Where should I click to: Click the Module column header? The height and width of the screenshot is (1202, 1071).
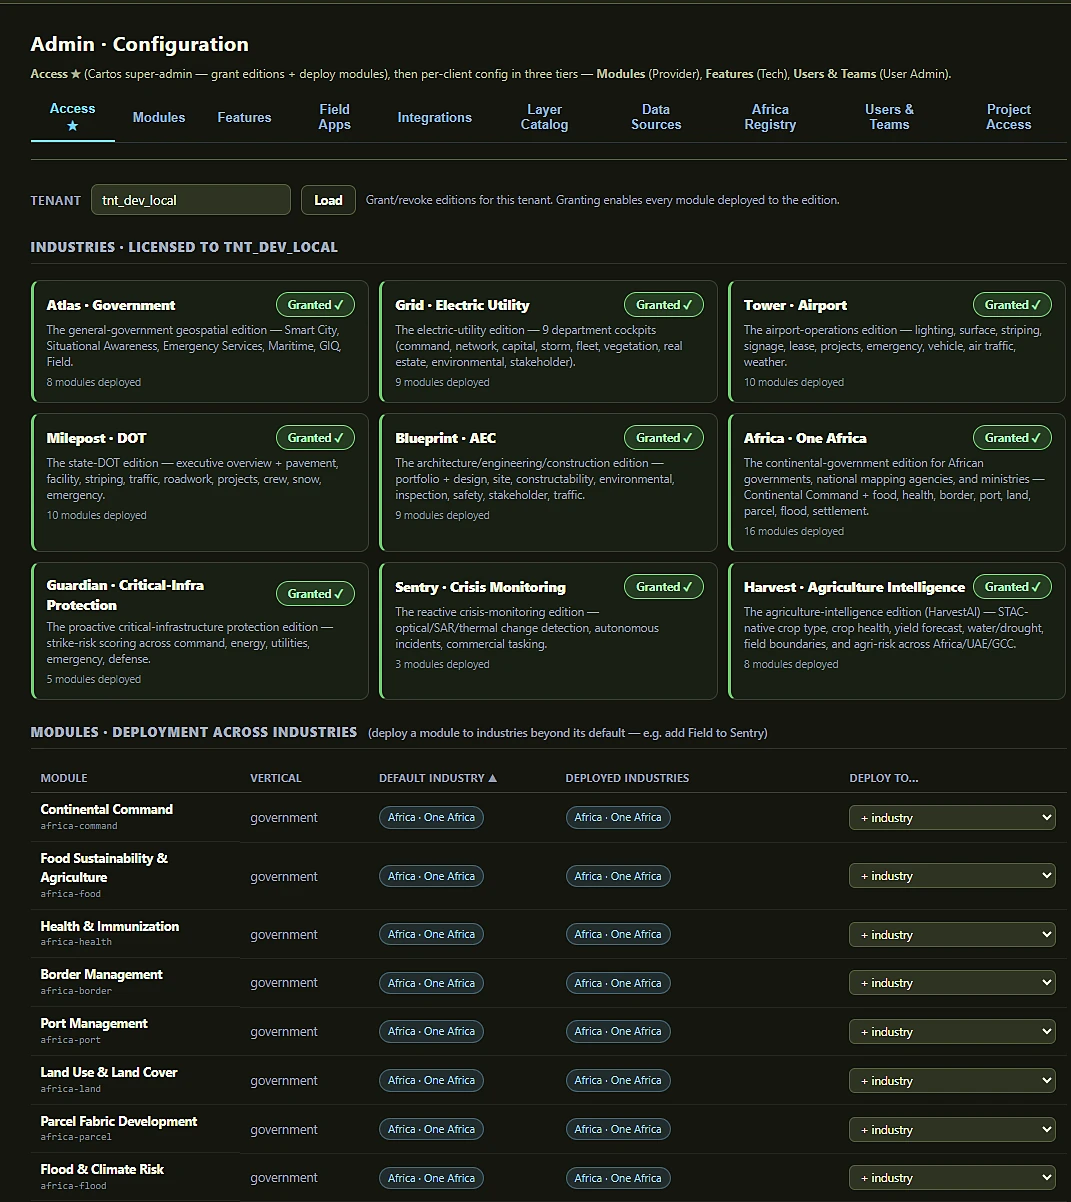point(64,778)
